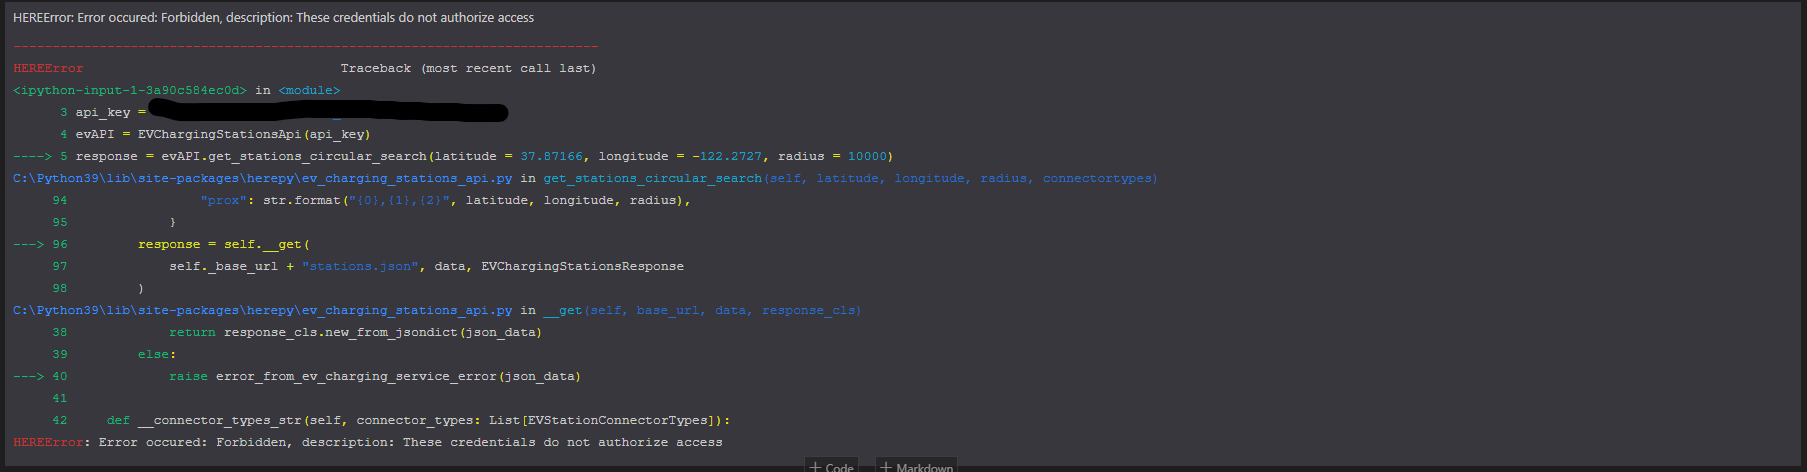Click line 96 'response = self.__get('
This screenshot has width=1807, height=472.
point(224,244)
